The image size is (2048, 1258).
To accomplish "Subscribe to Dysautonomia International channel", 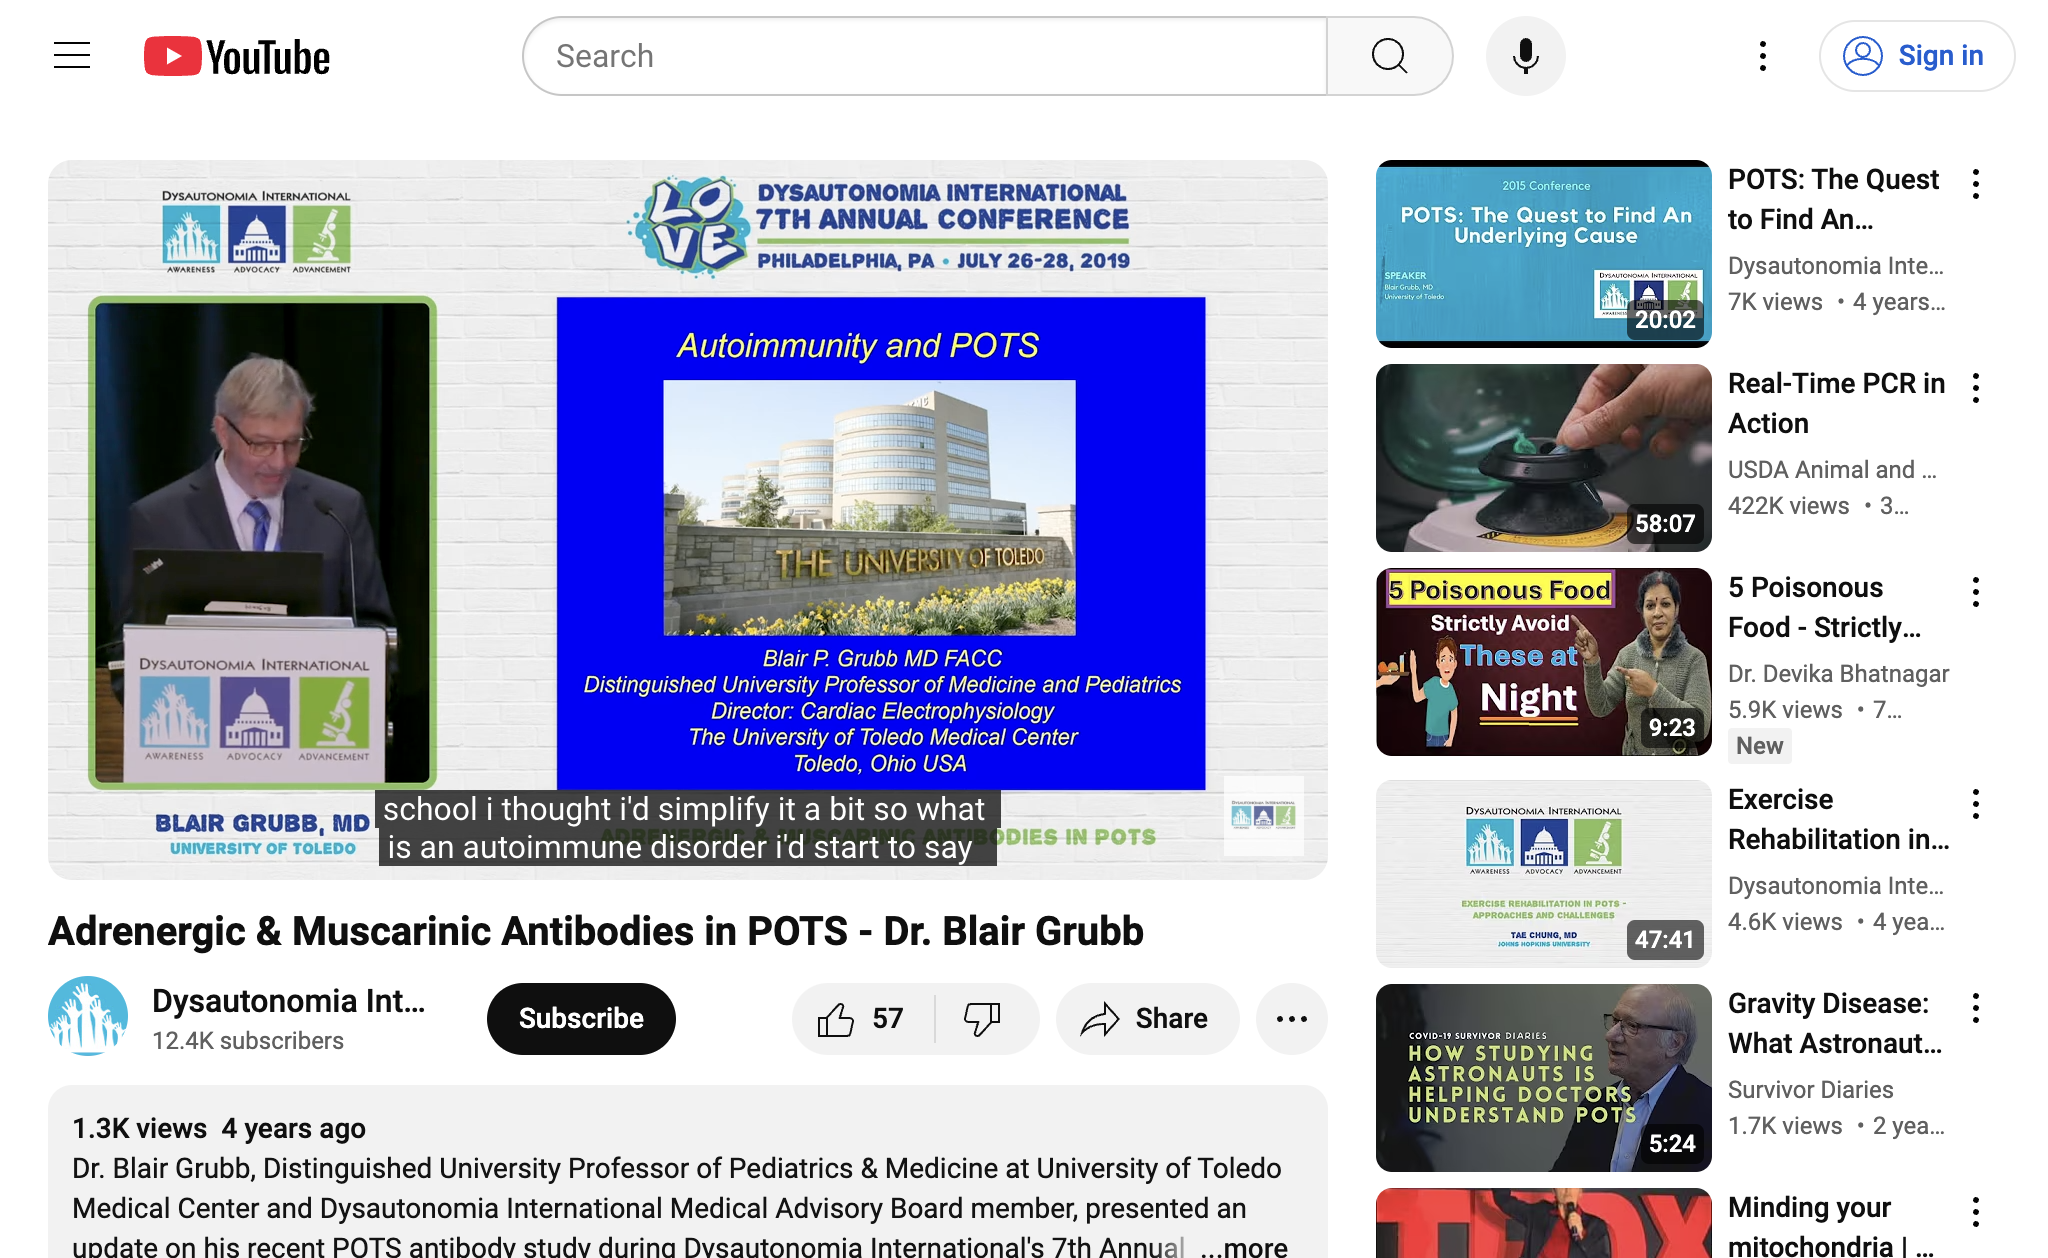I will point(581,1019).
